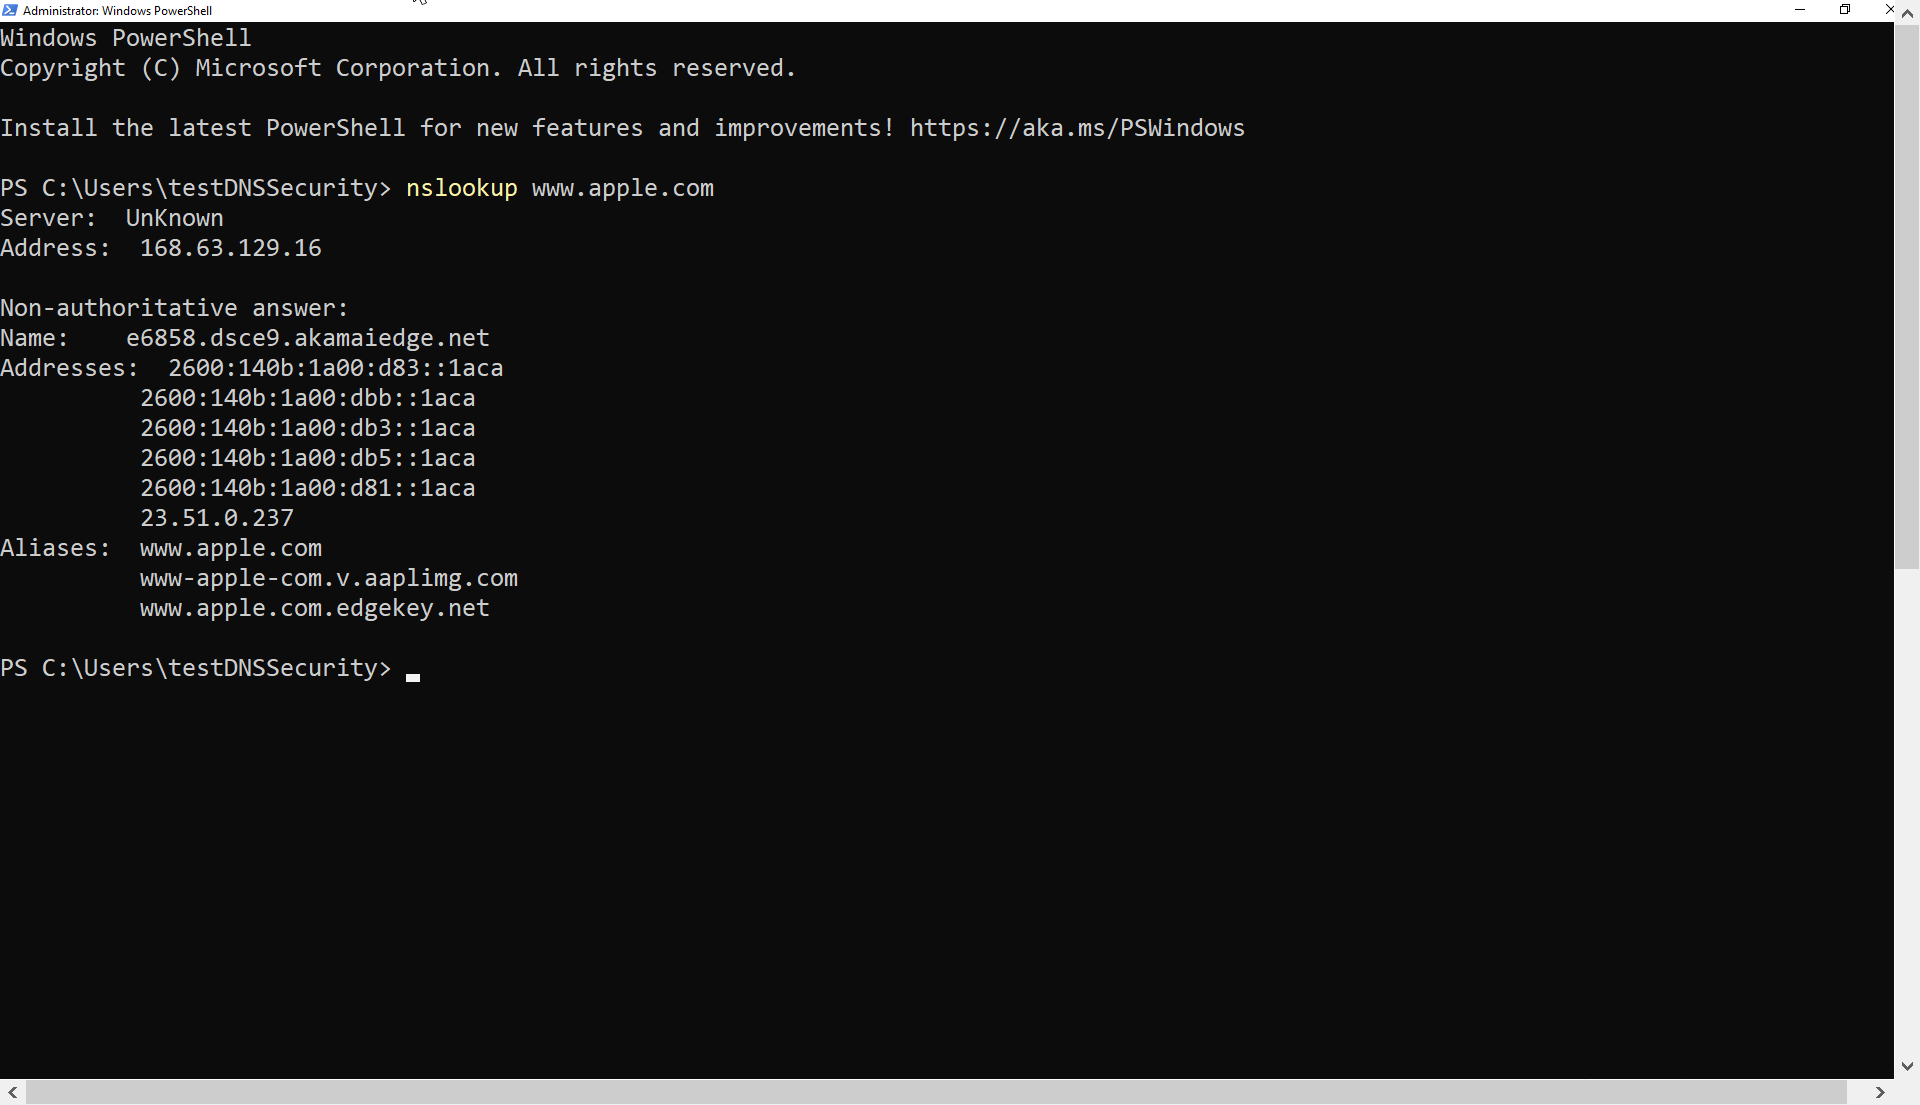Click the IPv4 address 23.51.0.237
Viewport: 1920px width, 1105px height.
[x=217, y=518]
